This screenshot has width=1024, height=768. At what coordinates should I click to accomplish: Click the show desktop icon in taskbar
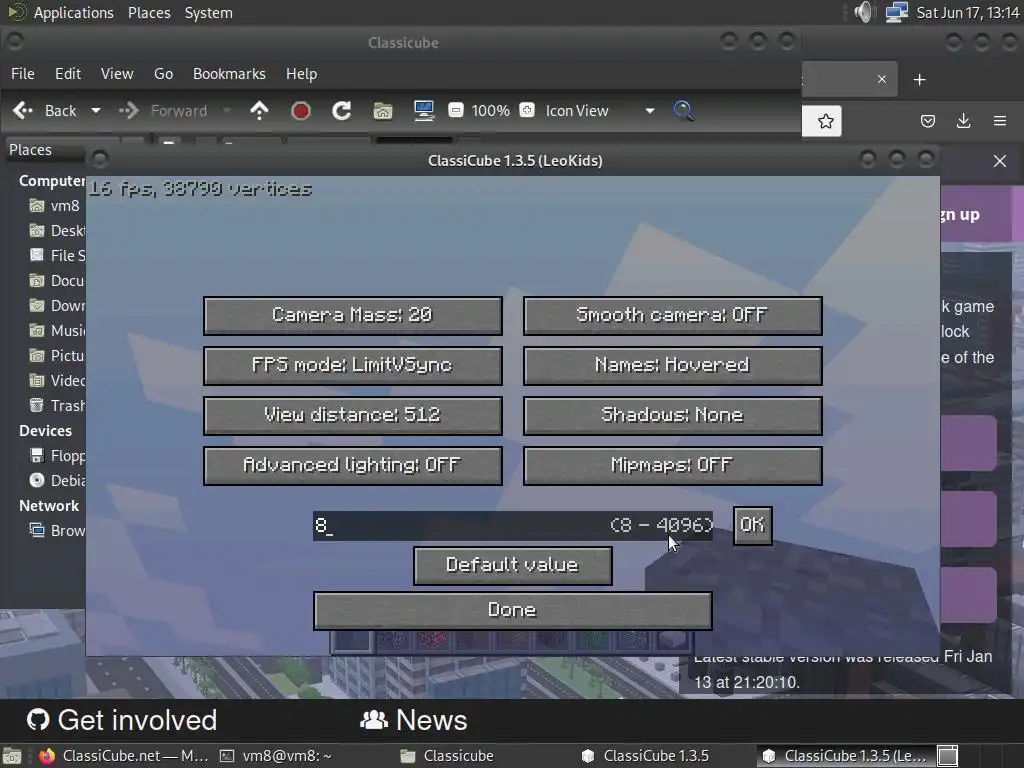[x=12, y=756]
